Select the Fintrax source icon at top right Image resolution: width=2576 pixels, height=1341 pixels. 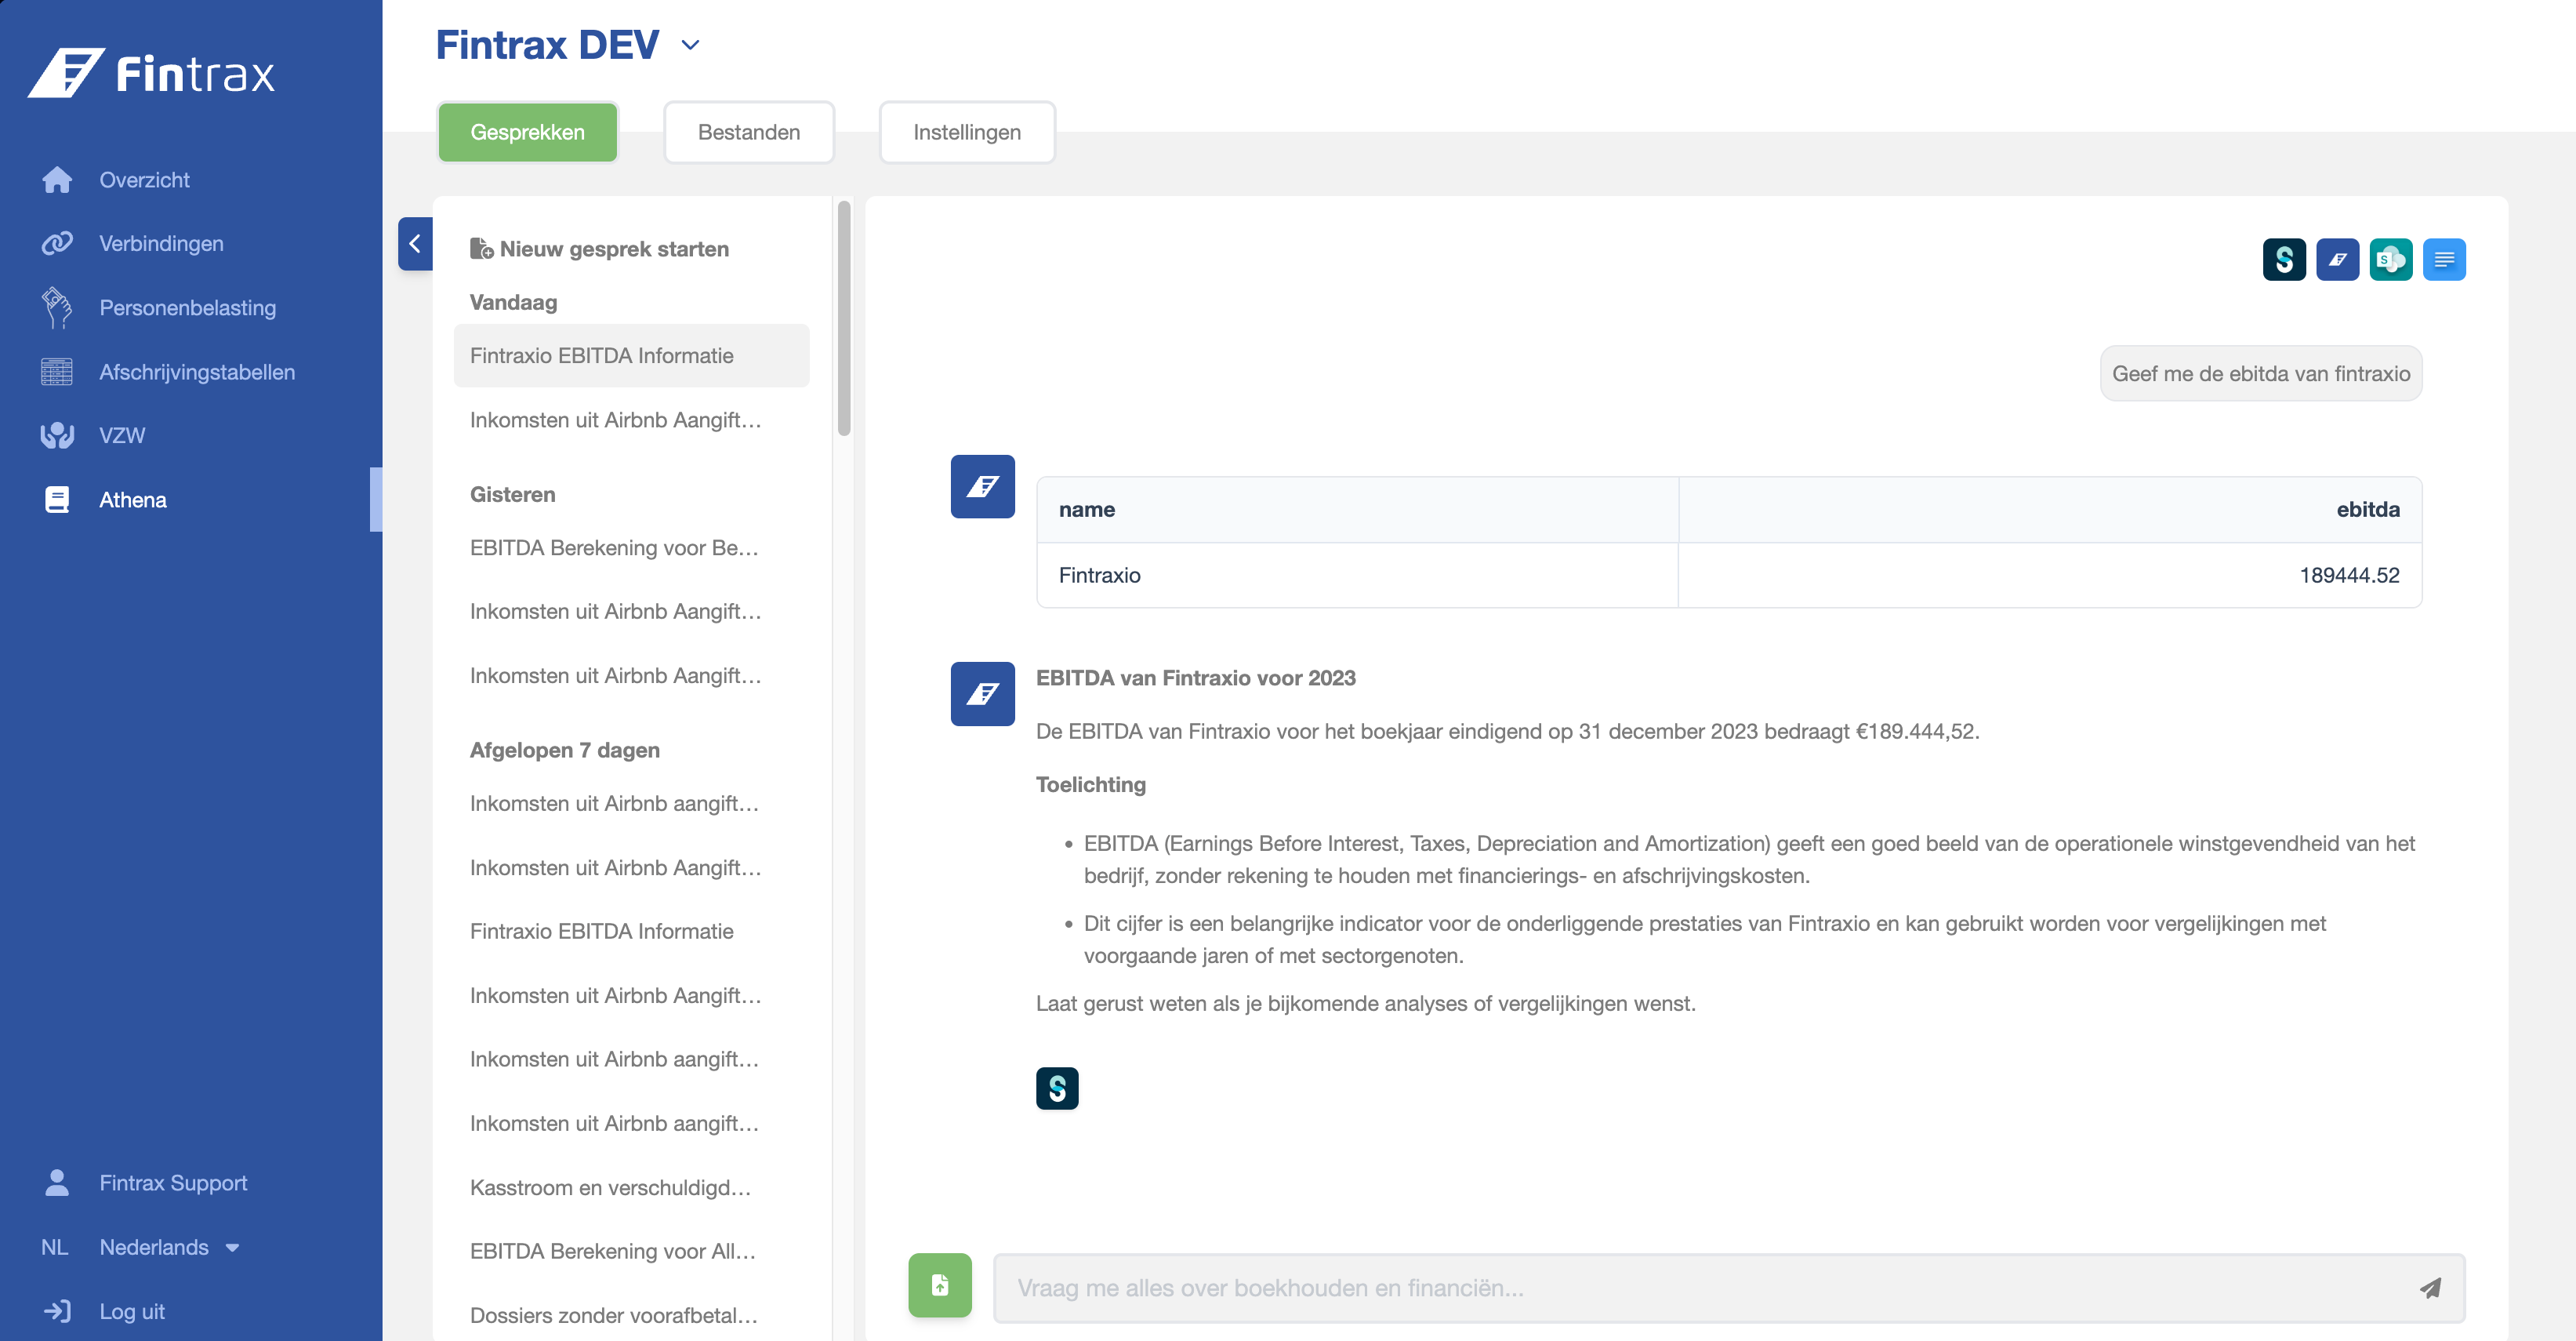[2337, 260]
